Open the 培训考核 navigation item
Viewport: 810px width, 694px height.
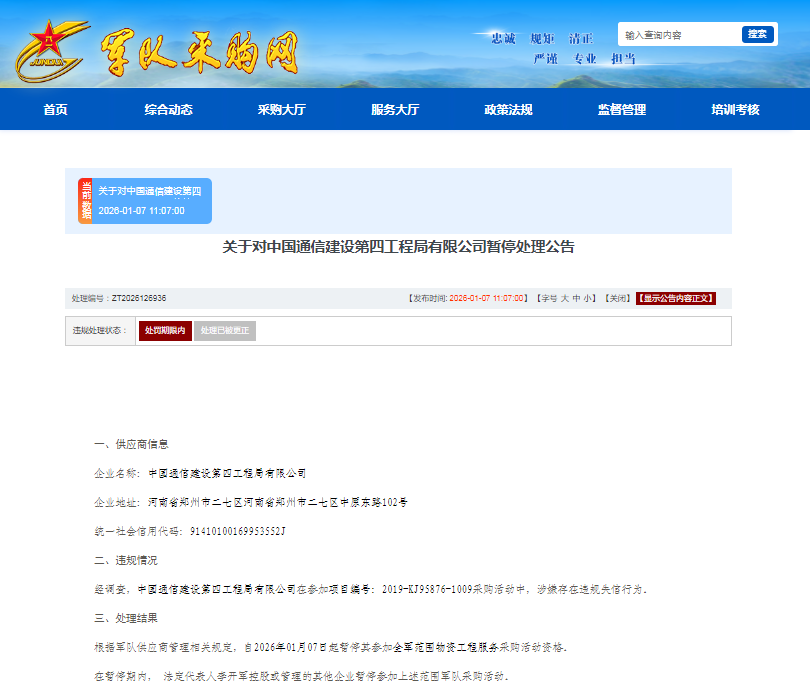point(735,110)
